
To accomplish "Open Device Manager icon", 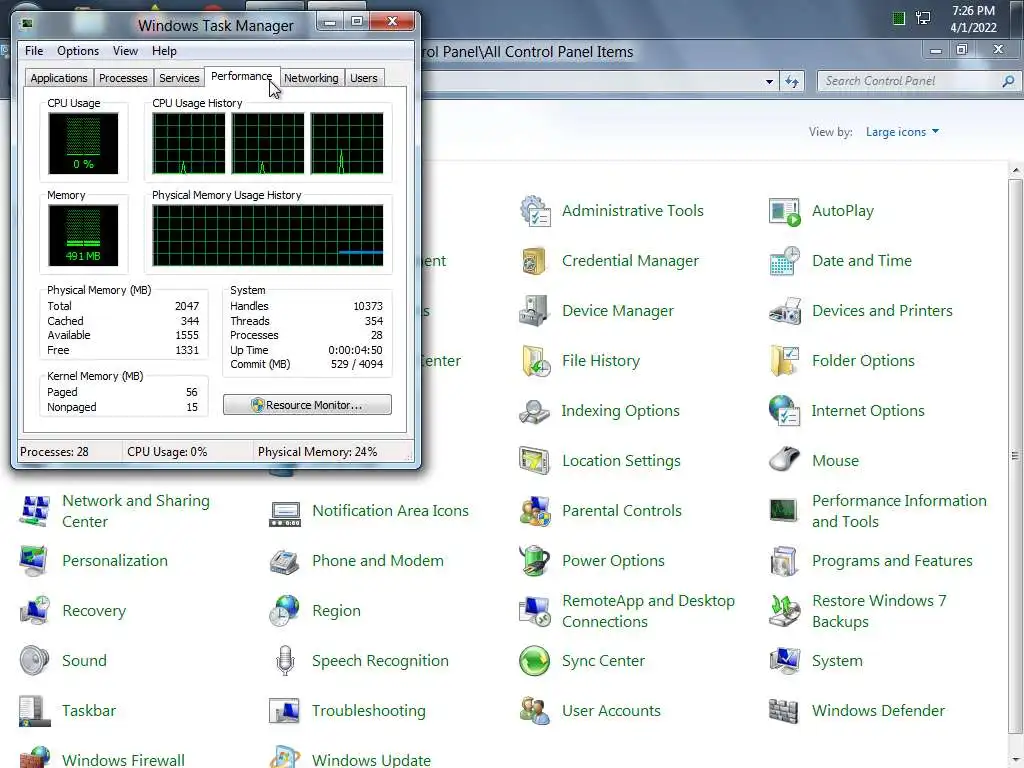I will point(535,311).
